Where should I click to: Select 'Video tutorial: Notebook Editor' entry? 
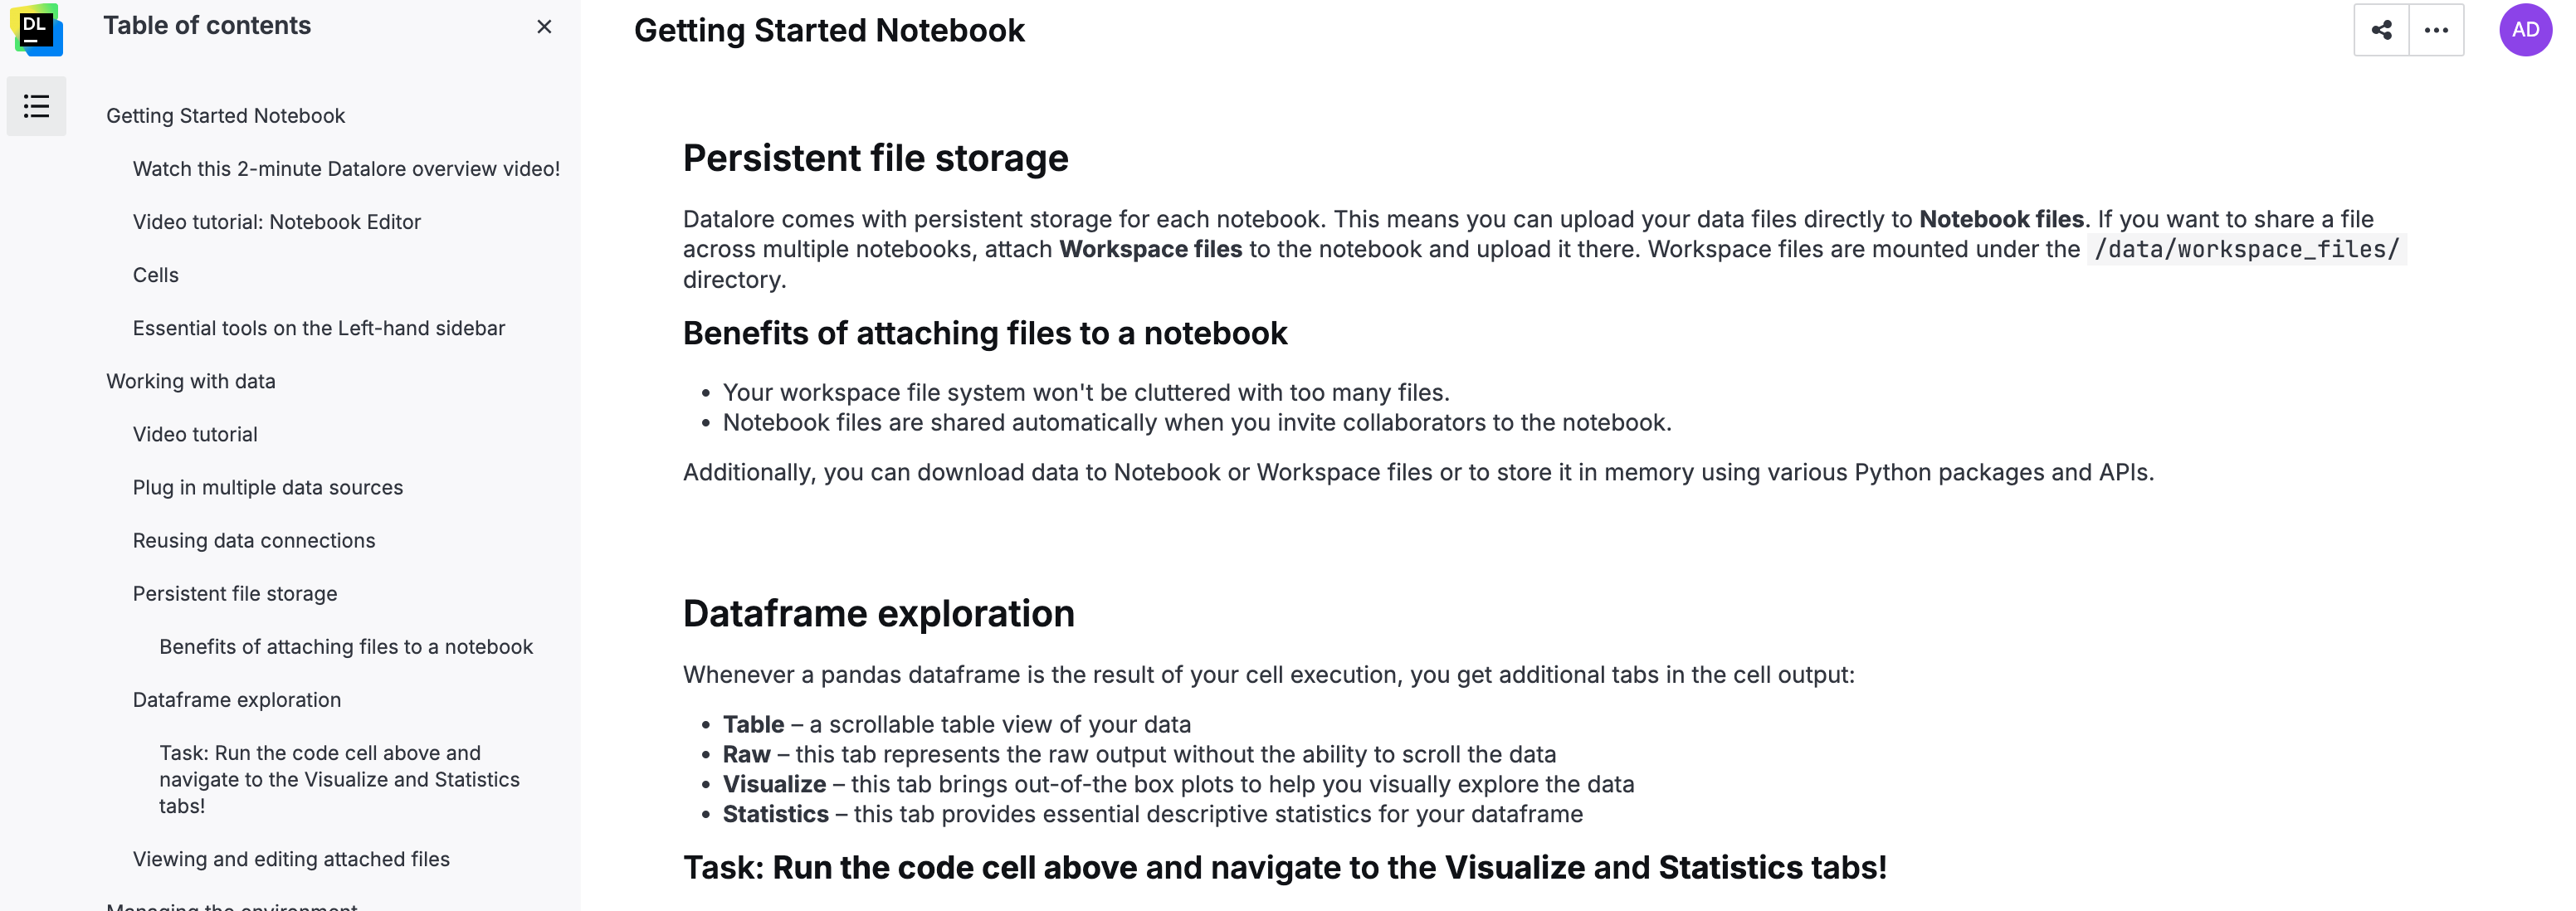coord(277,221)
